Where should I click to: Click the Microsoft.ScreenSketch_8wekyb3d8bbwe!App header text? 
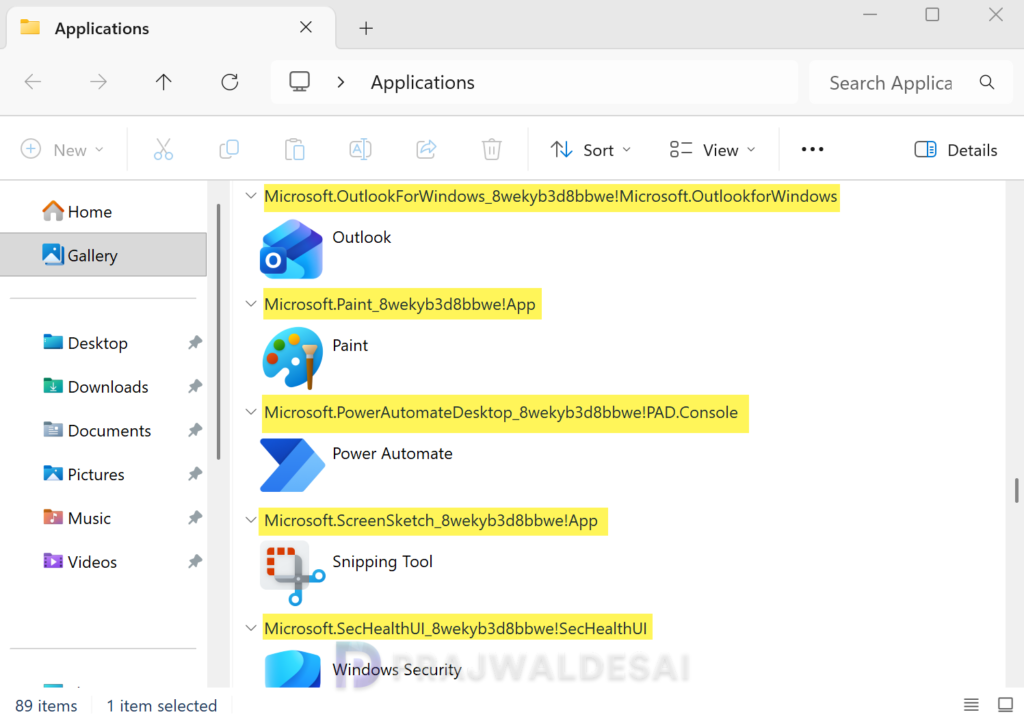(x=431, y=520)
